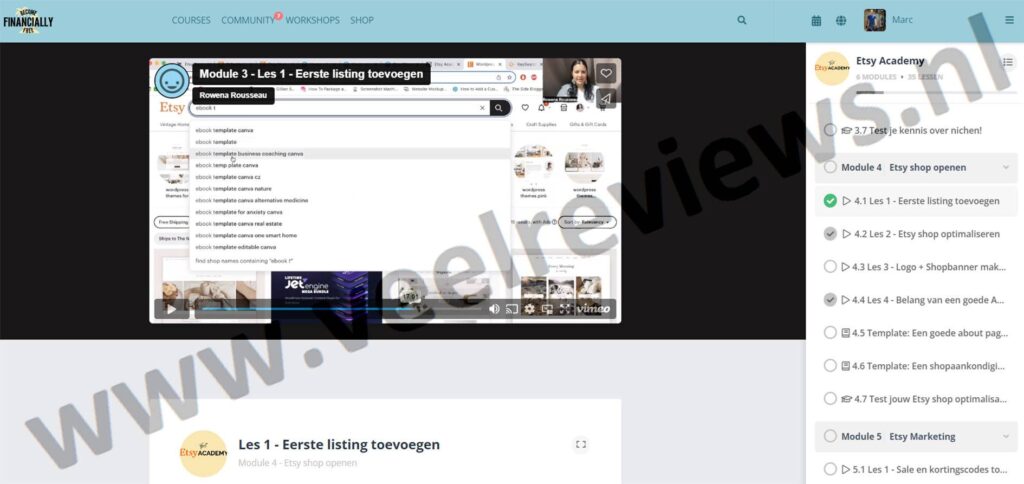Mark 4.5 Template about page complete

click(830, 332)
